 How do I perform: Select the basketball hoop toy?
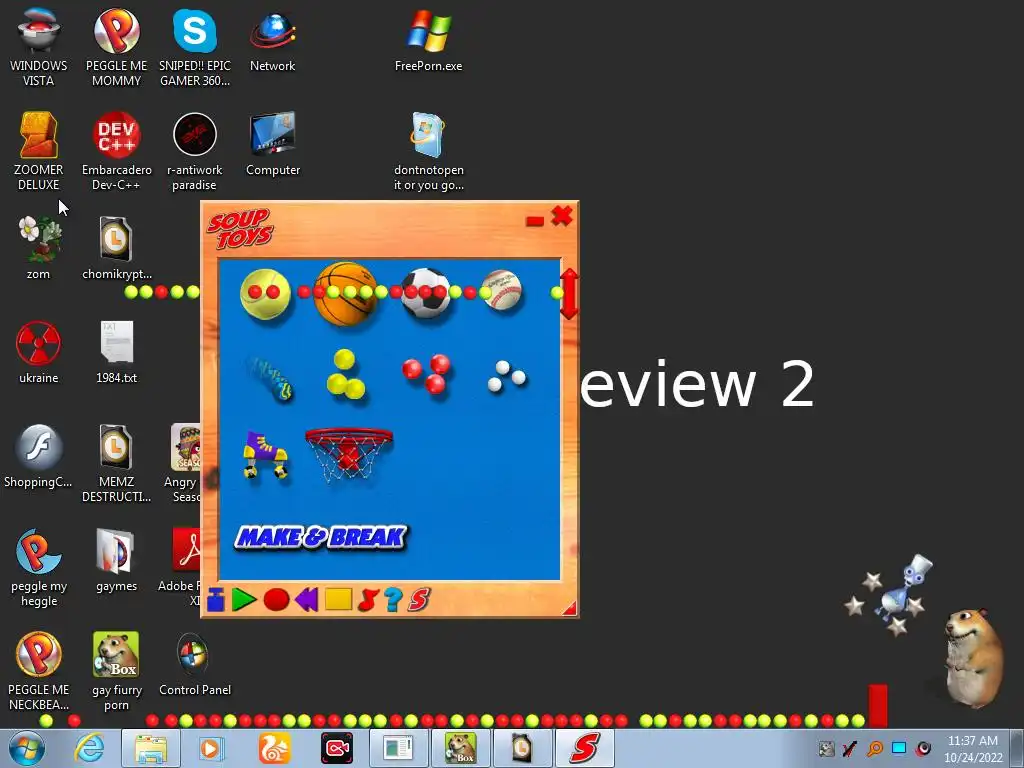click(349, 455)
